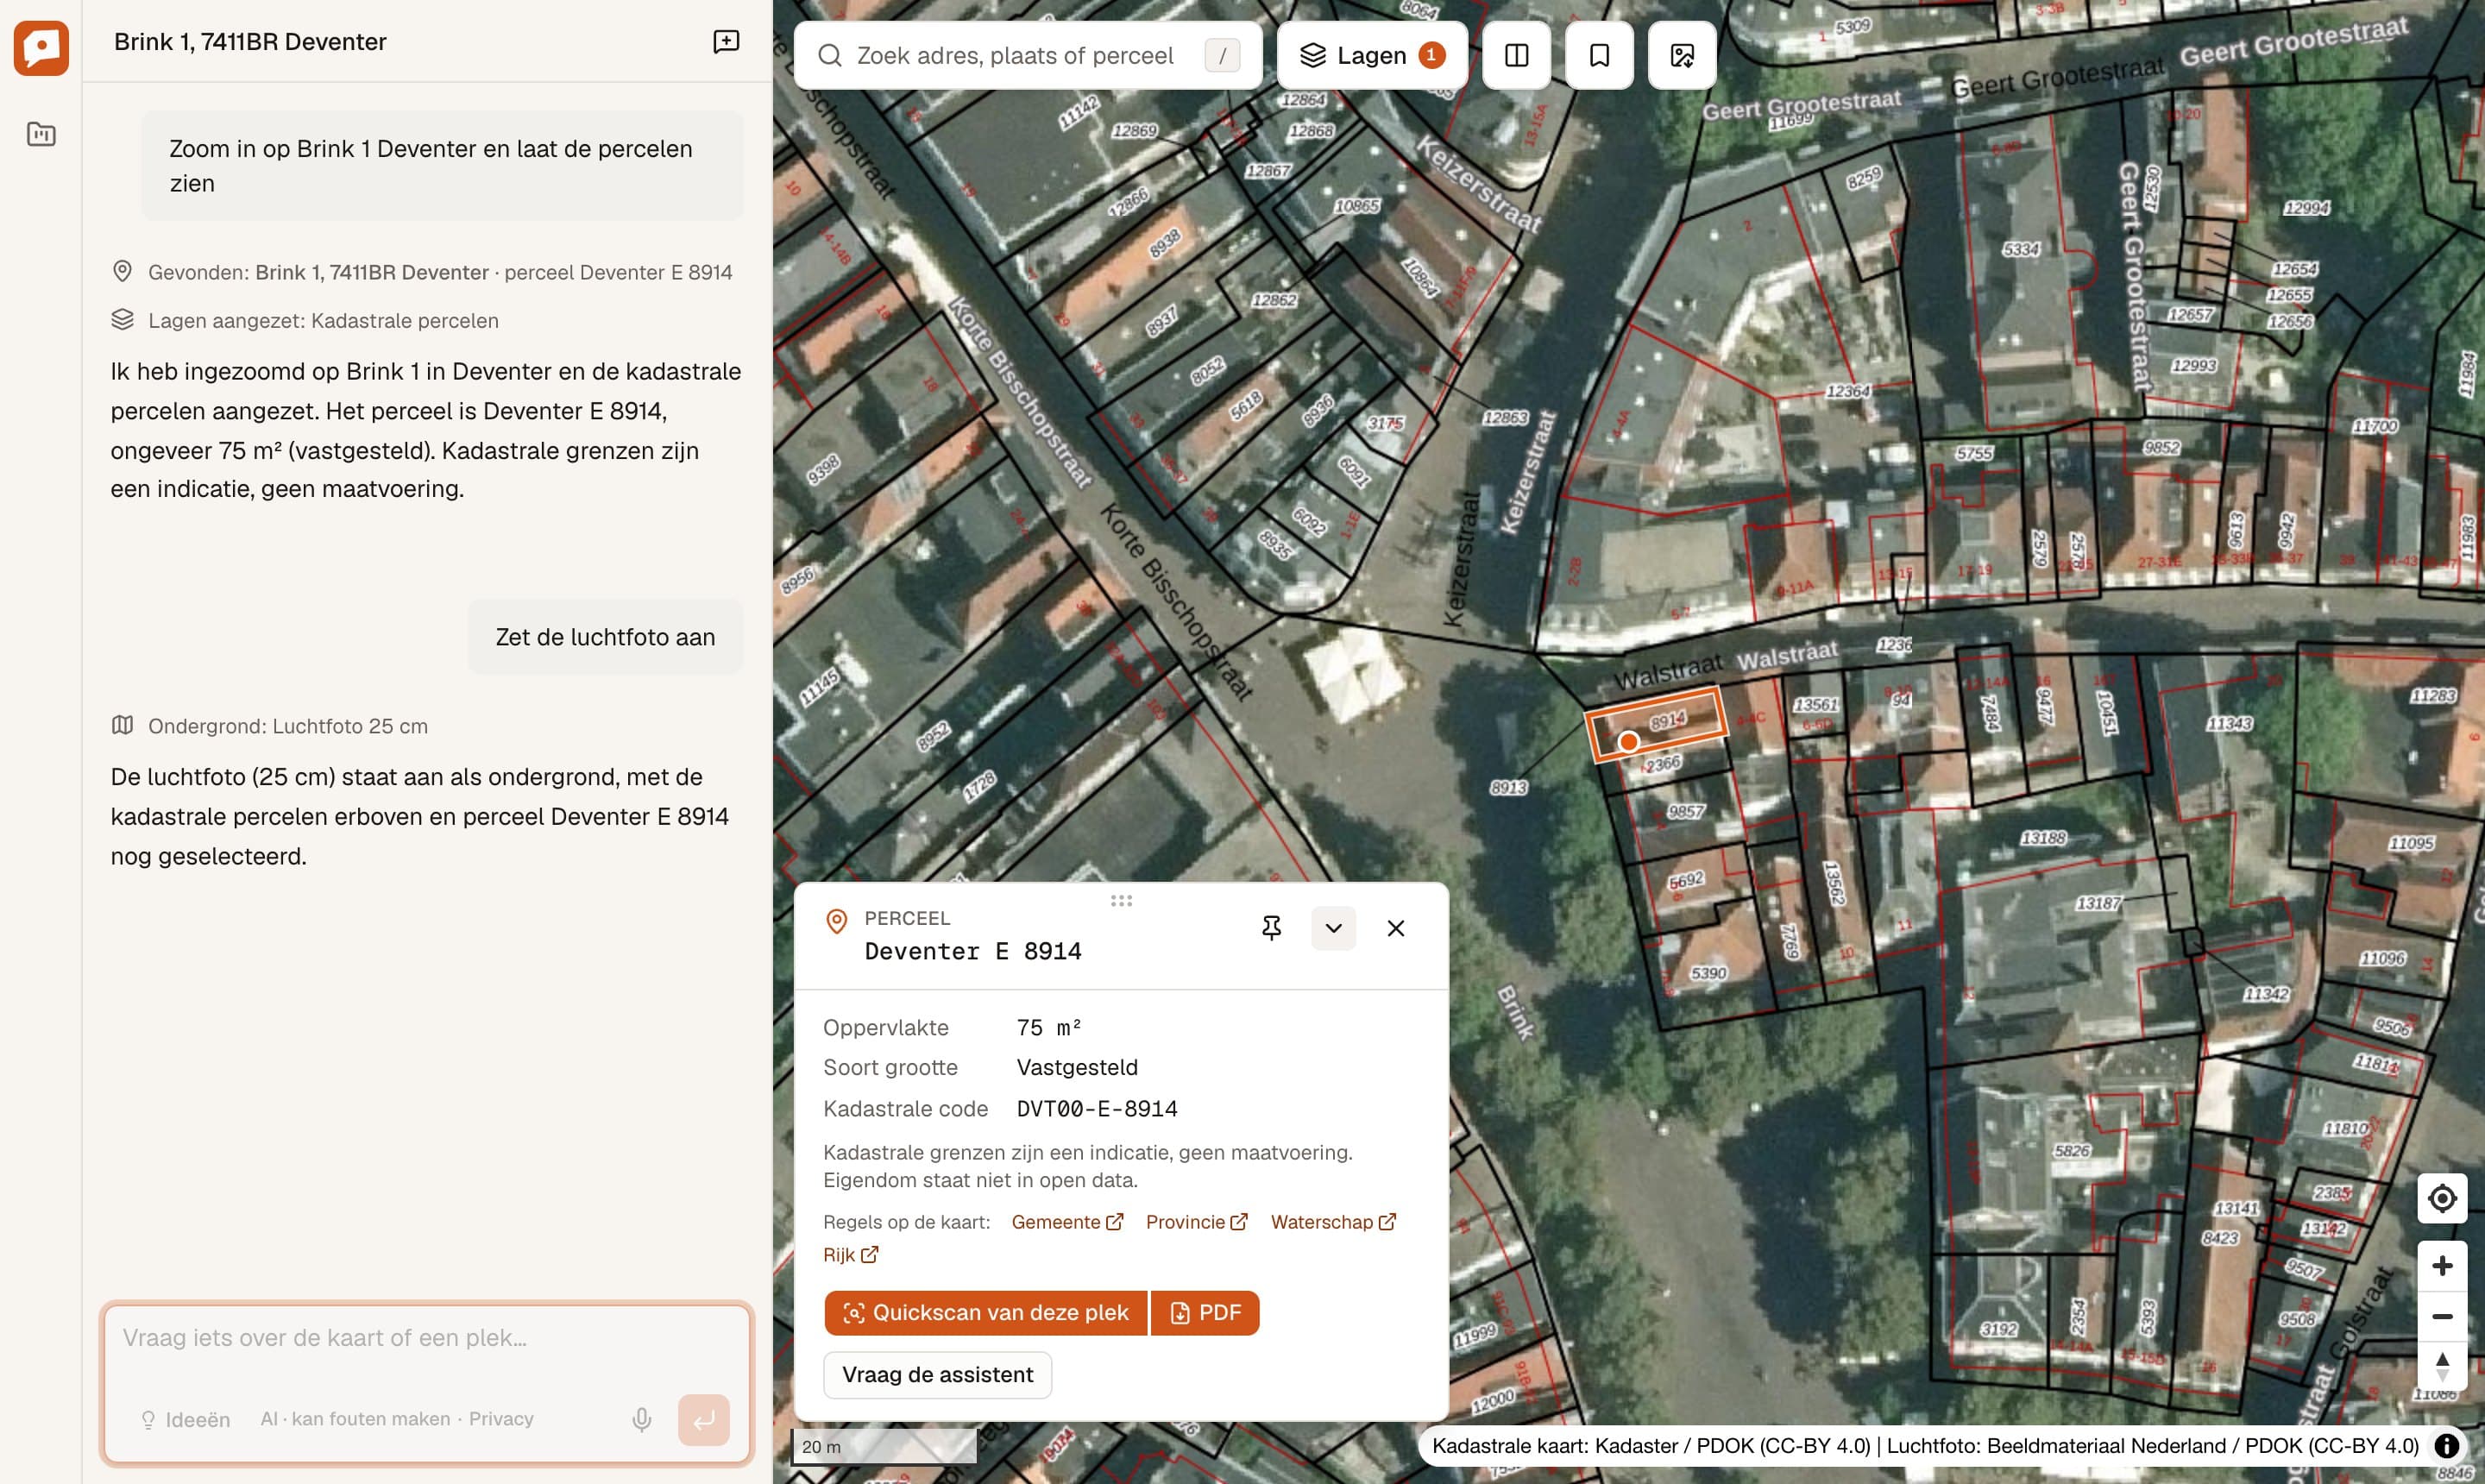This screenshot has height=1484, width=2485.
Task: Open the Provincie rules link
Action: tap(1196, 1222)
